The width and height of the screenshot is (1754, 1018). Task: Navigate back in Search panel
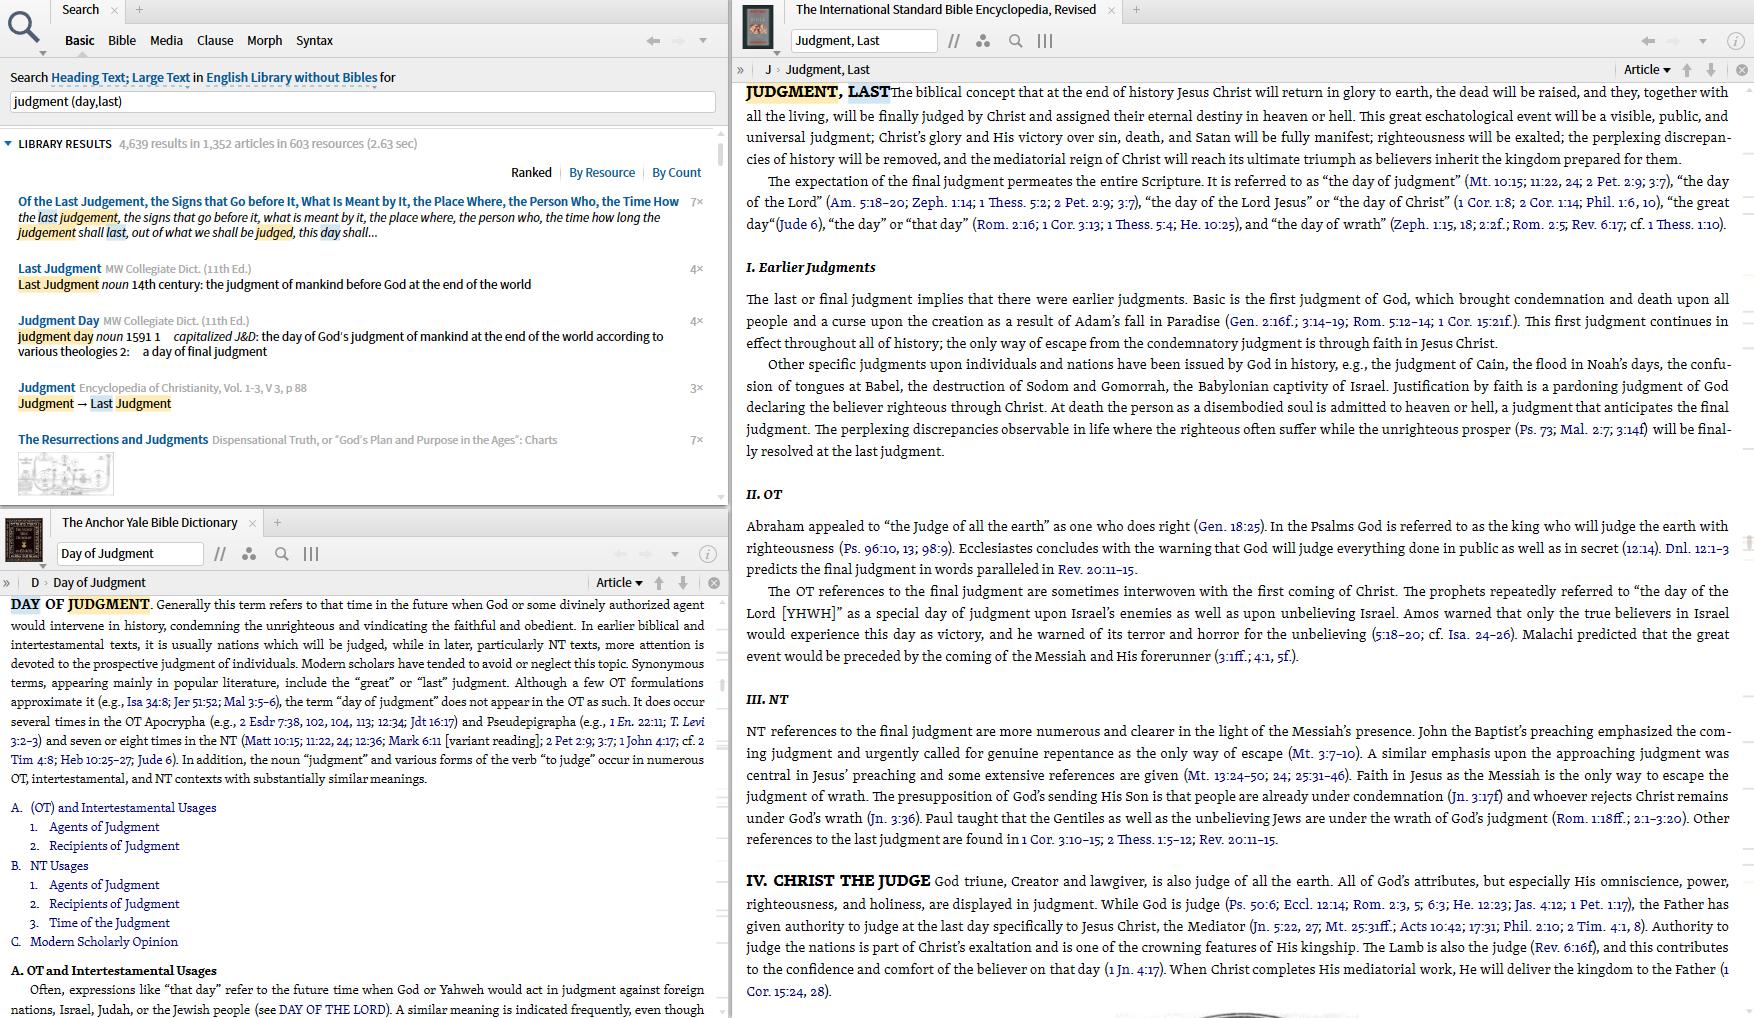click(653, 41)
